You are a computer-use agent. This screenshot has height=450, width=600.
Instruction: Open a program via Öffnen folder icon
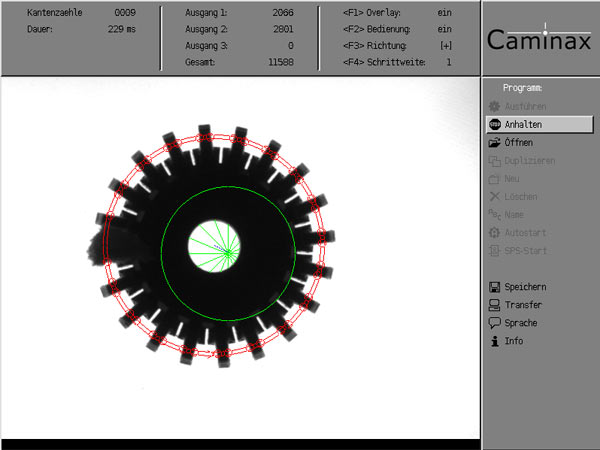click(x=494, y=143)
